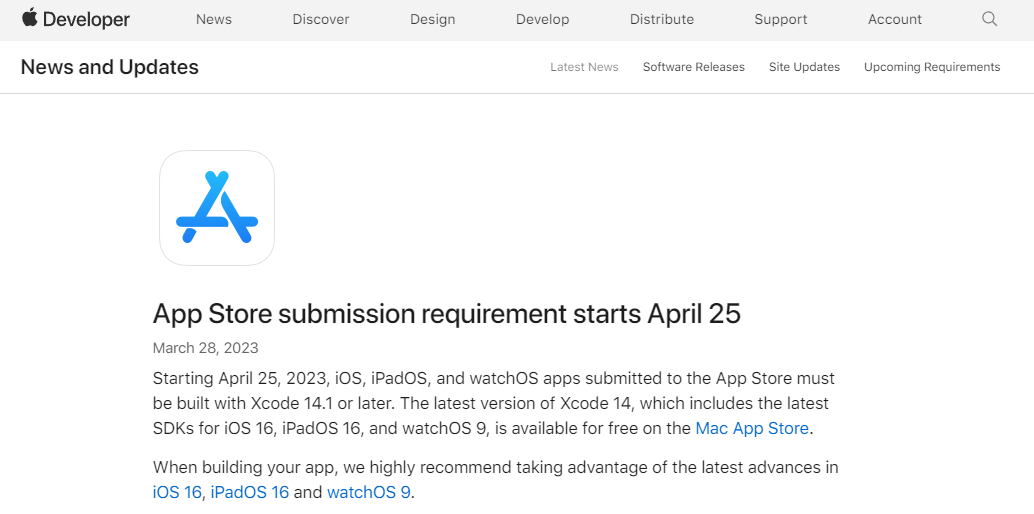Click the Apple Developer logo
The image size is (1034, 514).
point(76,19)
